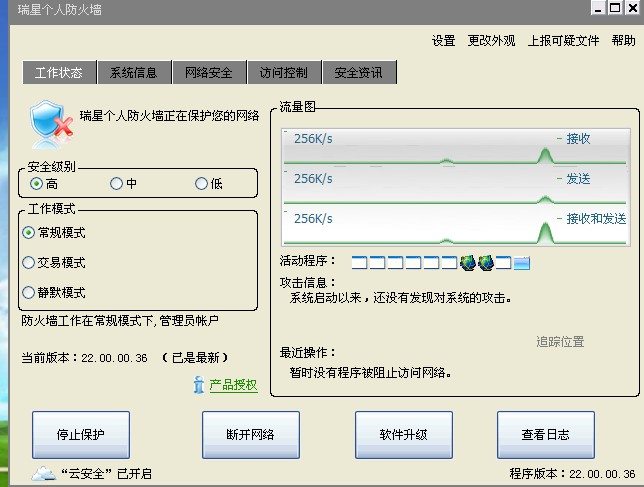This screenshot has height=487, width=644.
Task: Click the 接收和发送 traffic graph
Action: pos(456,225)
